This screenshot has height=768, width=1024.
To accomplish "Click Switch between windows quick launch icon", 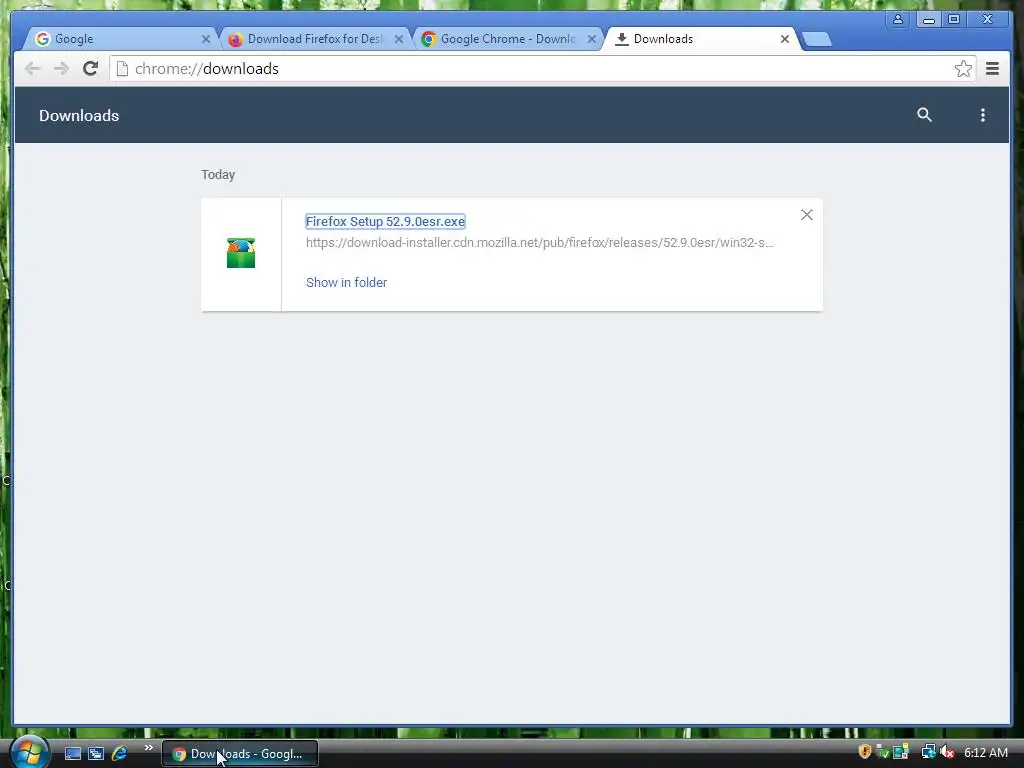I will pos(96,754).
